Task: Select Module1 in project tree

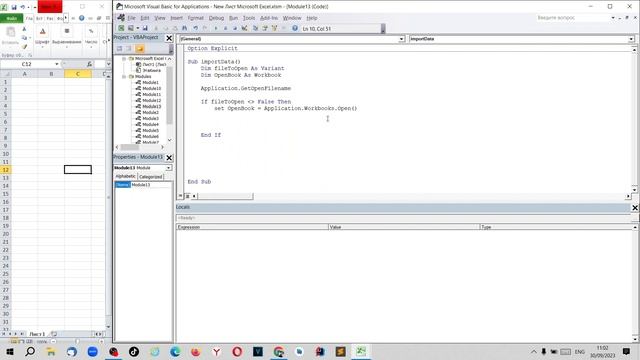Action: pyautogui.click(x=150, y=82)
